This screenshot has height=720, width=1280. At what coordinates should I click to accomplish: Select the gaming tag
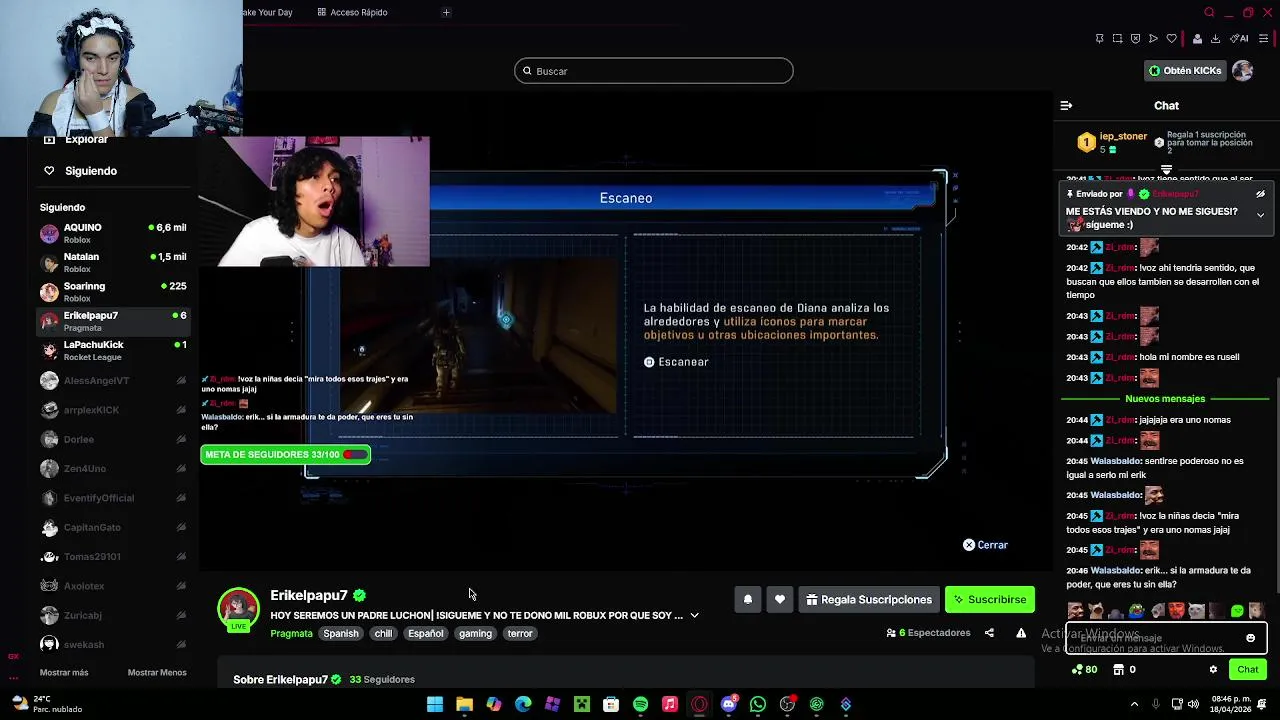pos(475,634)
